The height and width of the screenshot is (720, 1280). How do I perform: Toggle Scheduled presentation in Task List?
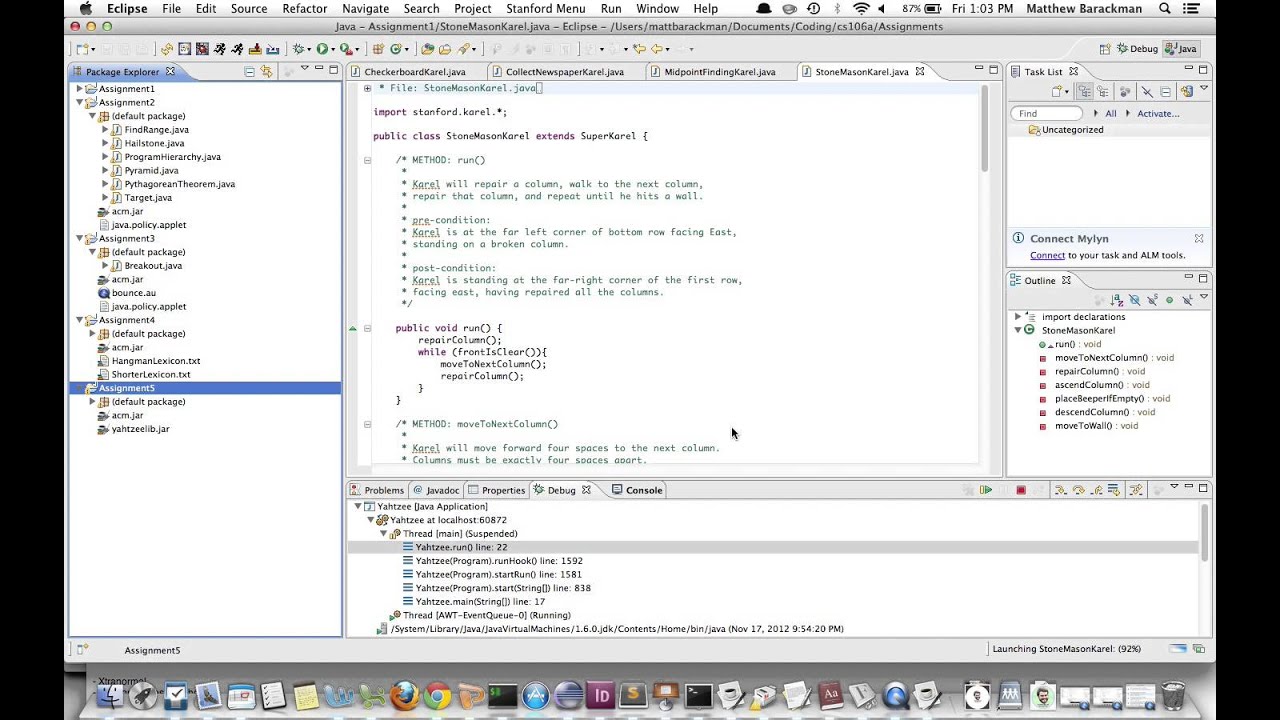coord(1103,91)
